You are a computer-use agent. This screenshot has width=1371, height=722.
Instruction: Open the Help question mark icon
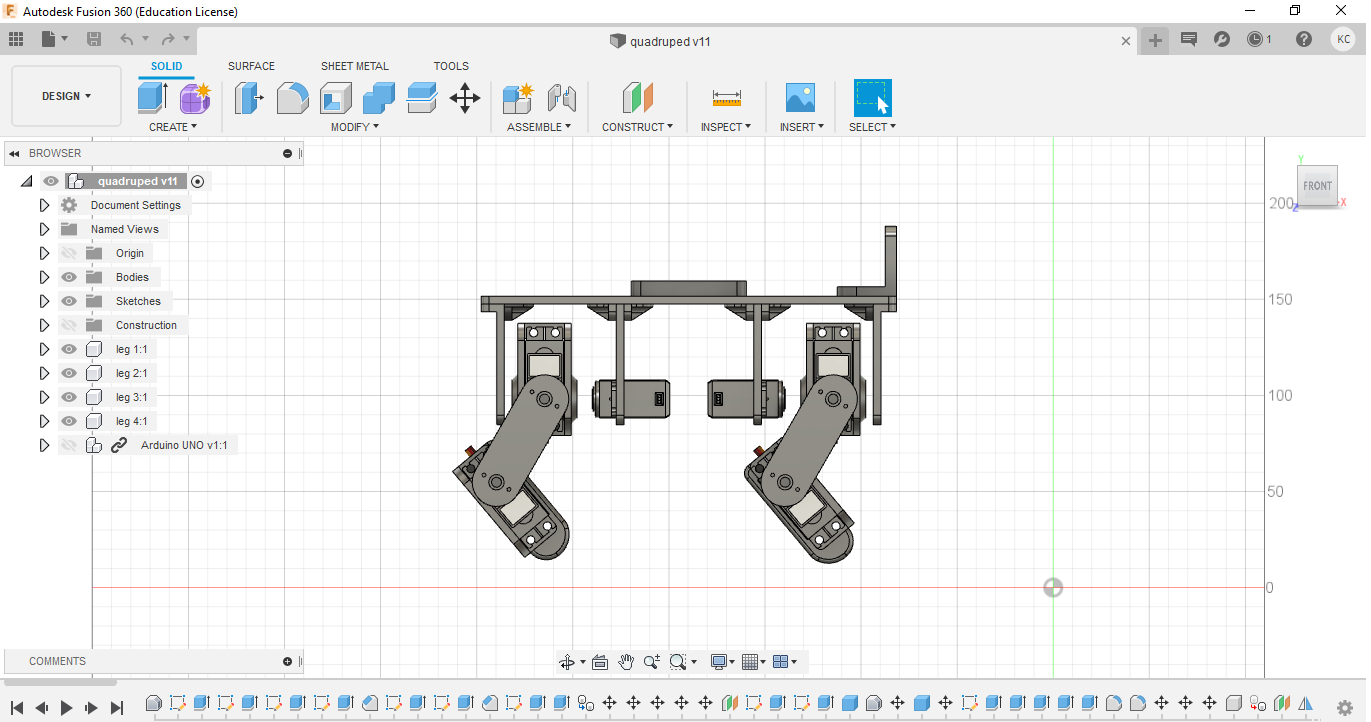pos(1304,39)
